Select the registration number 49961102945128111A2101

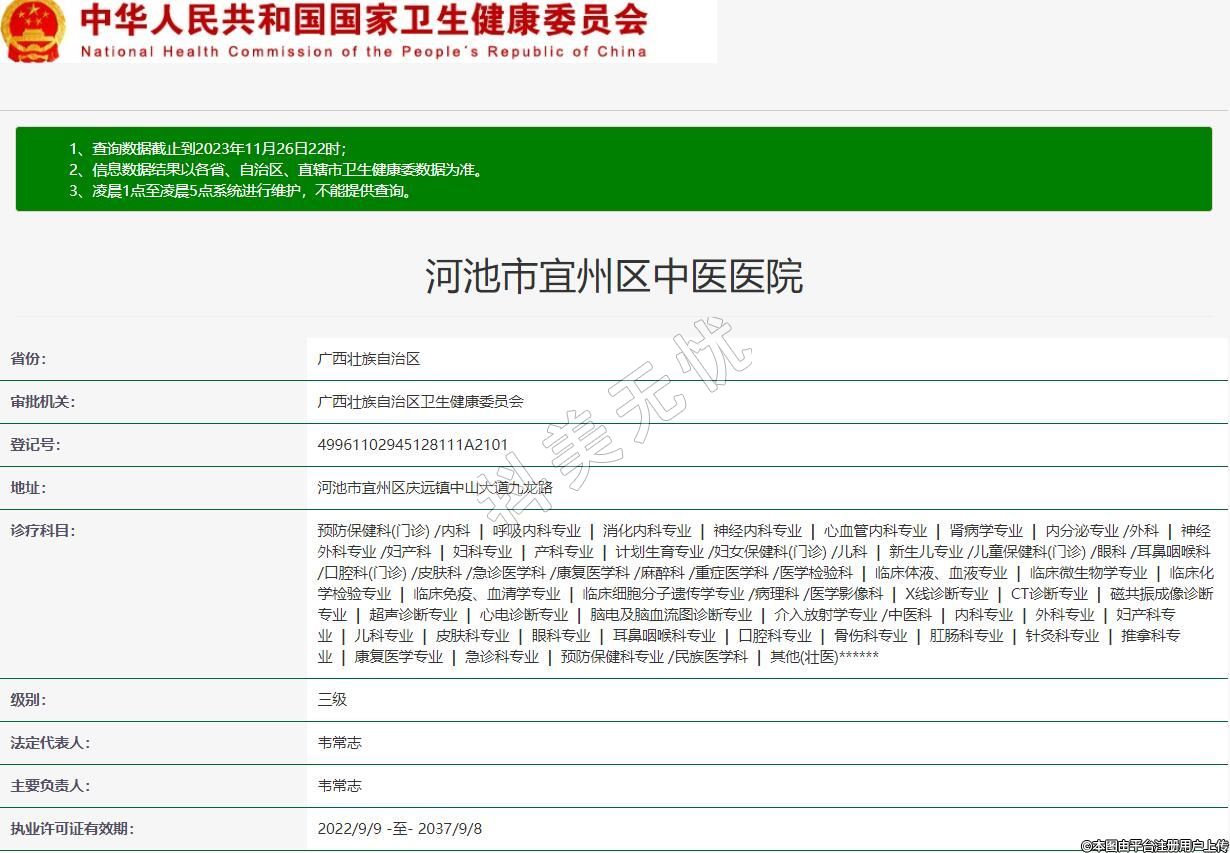(413, 445)
